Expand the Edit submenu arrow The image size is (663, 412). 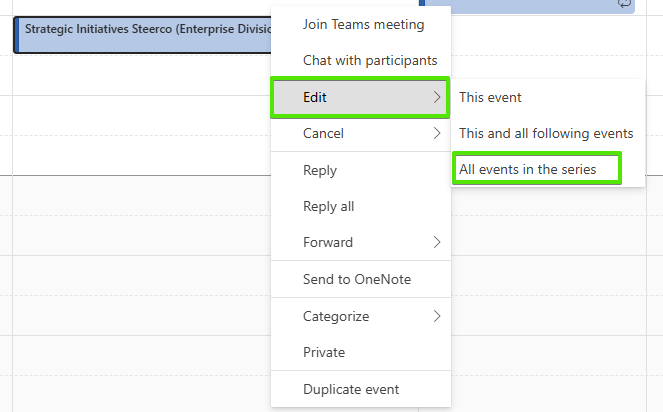[x=436, y=97]
